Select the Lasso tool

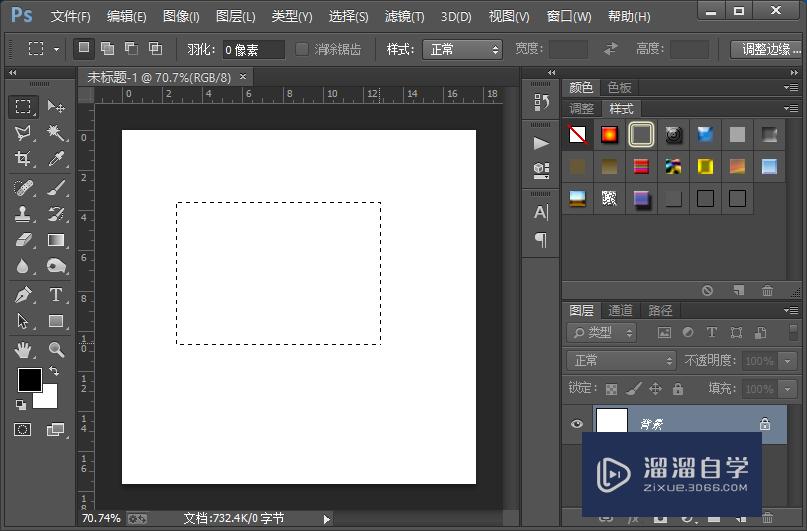pyautogui.click(x=23, y=133)
